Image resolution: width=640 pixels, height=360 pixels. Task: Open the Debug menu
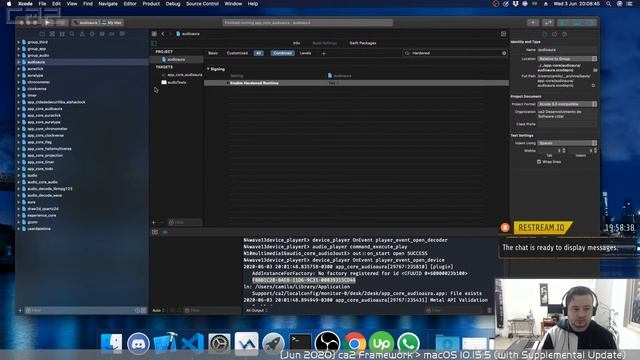pos(173,4)
